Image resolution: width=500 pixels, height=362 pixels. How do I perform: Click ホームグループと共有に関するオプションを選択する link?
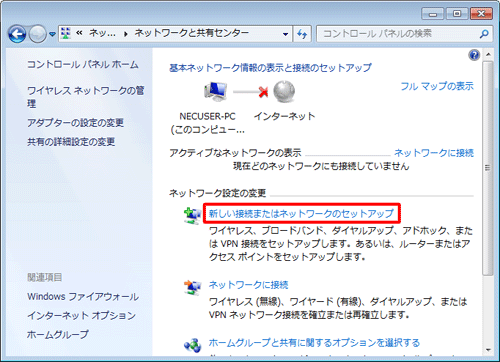[x=314, y=343]
